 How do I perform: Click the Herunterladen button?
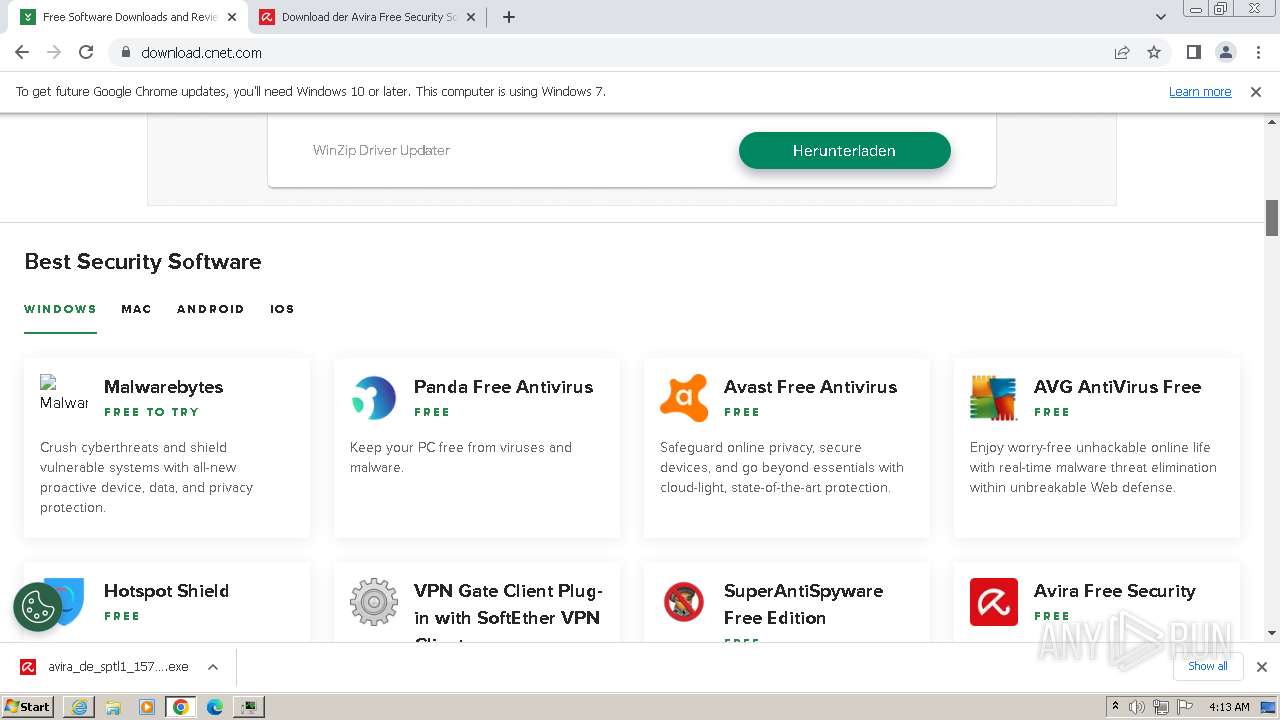[844, 150]
